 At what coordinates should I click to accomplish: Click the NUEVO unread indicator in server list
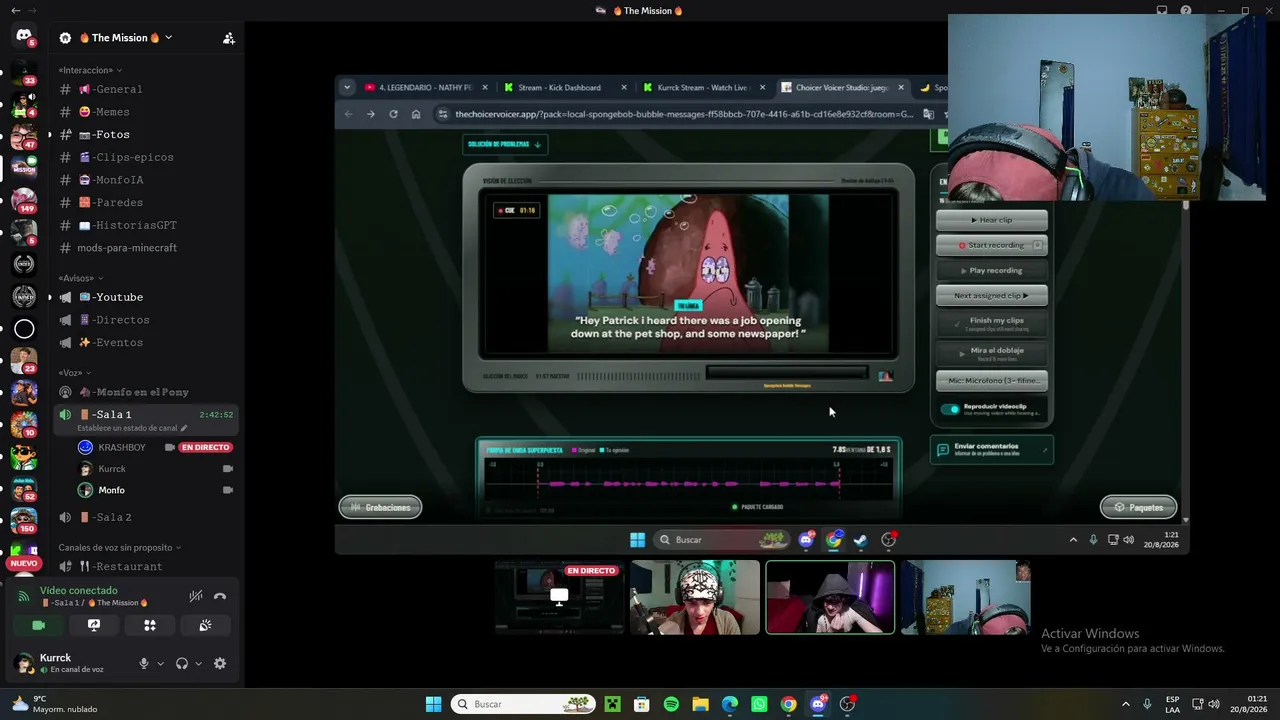pos(23,564)
